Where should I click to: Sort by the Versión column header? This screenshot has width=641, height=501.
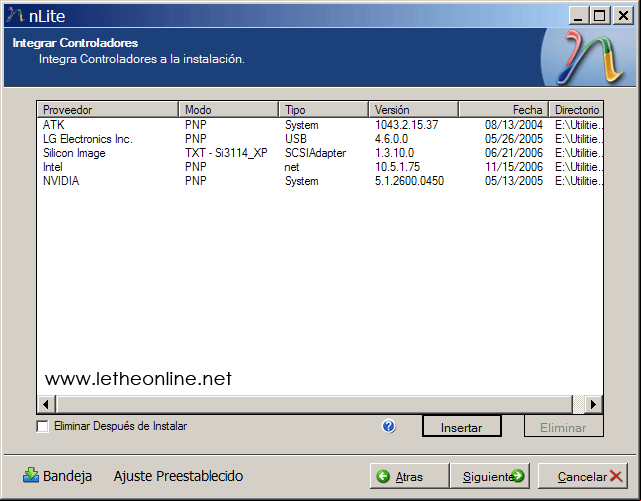413,110
